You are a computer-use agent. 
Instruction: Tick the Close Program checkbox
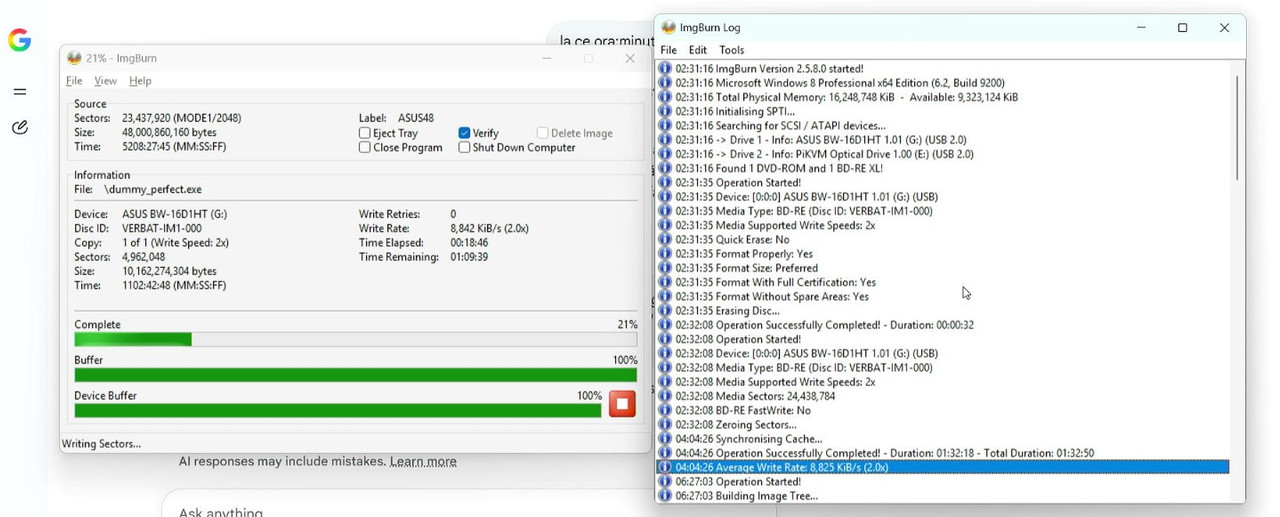point(365,147)
